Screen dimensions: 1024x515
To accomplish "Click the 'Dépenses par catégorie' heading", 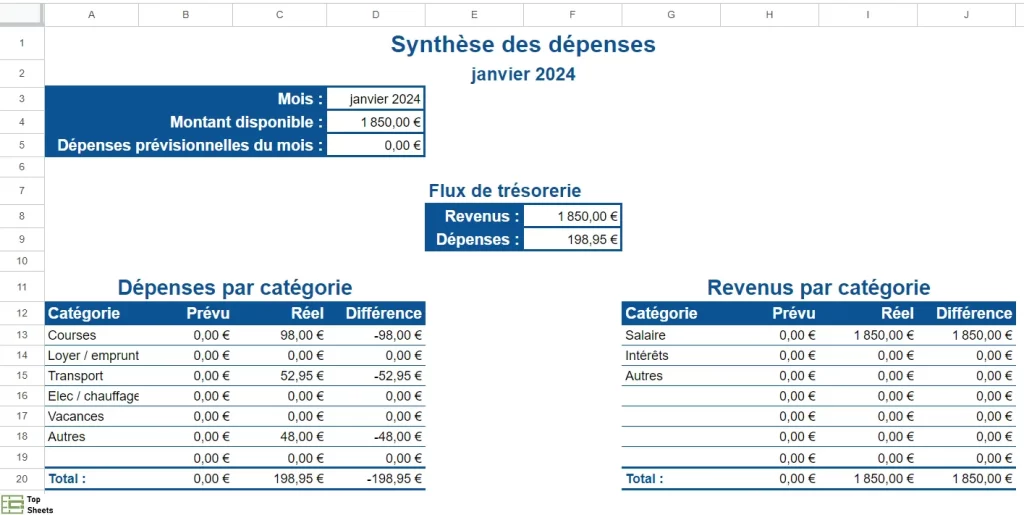I will click(x=235, y=287).
